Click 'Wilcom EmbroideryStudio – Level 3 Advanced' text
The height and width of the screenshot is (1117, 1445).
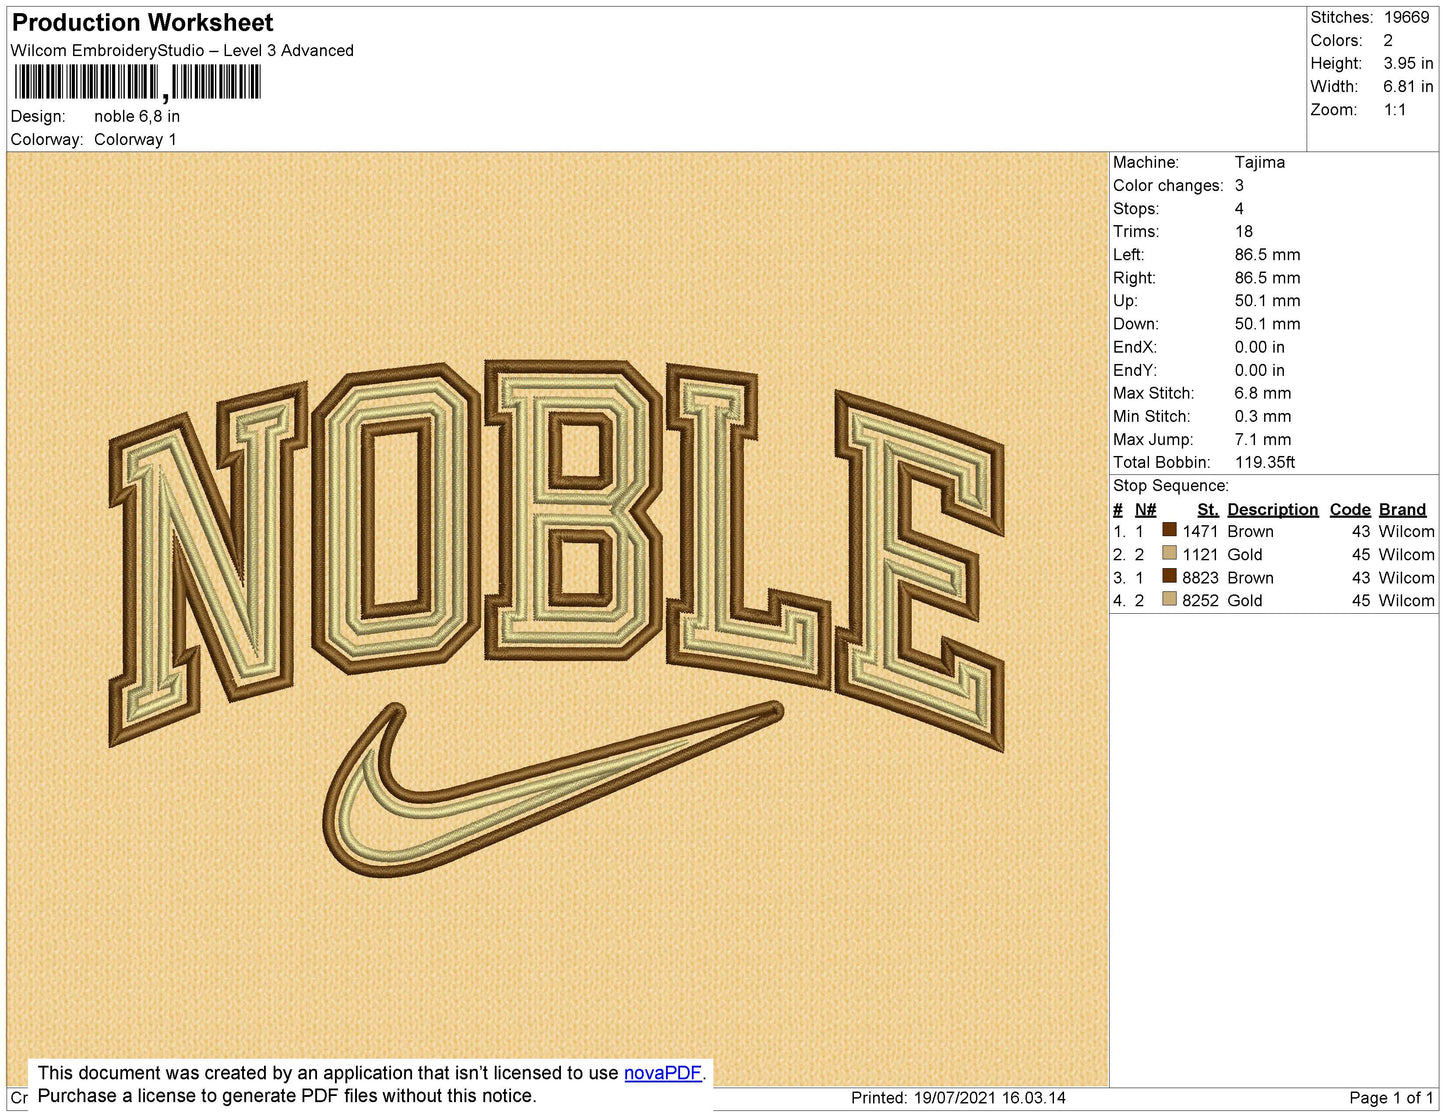[182, 51]
